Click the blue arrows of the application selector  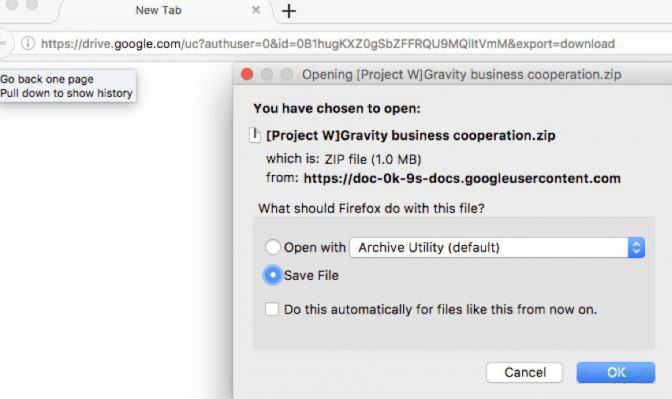pos(636,247)
